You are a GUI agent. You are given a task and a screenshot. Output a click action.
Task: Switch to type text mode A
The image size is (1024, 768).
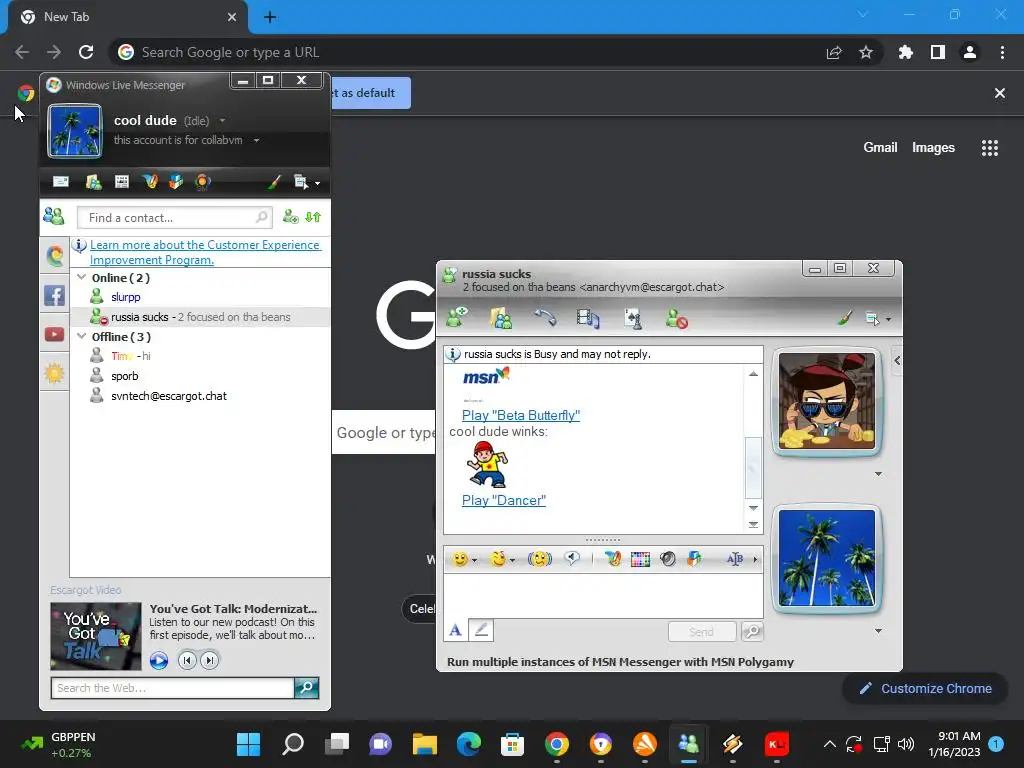click(x=456, y=630)
